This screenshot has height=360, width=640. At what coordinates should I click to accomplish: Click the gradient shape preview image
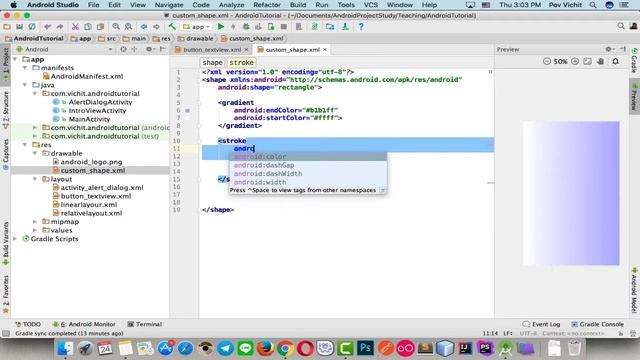(571, 193)
